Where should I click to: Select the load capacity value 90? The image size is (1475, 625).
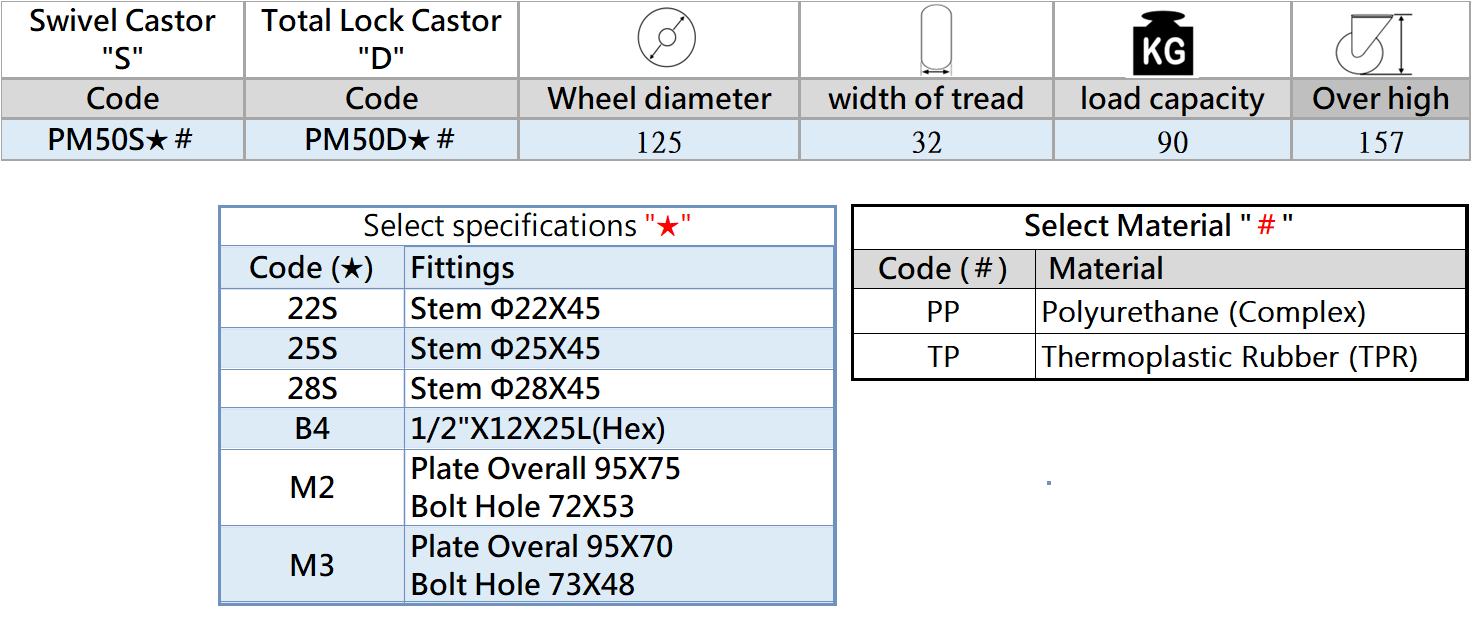tap(1172, 143)
